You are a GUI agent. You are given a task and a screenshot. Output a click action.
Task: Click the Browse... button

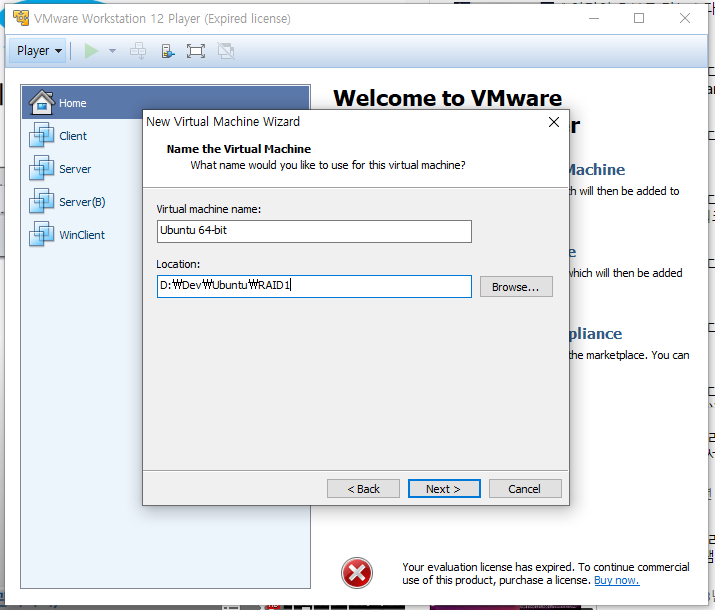(516, 287)
